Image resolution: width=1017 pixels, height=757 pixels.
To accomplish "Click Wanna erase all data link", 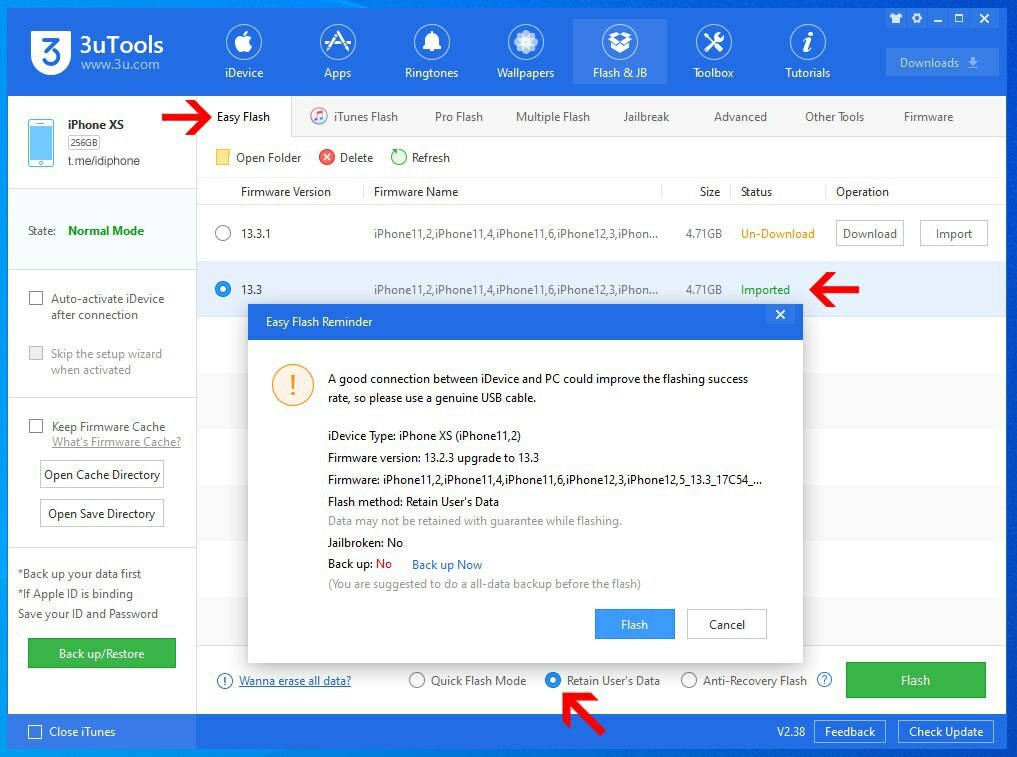I will 294,680.
